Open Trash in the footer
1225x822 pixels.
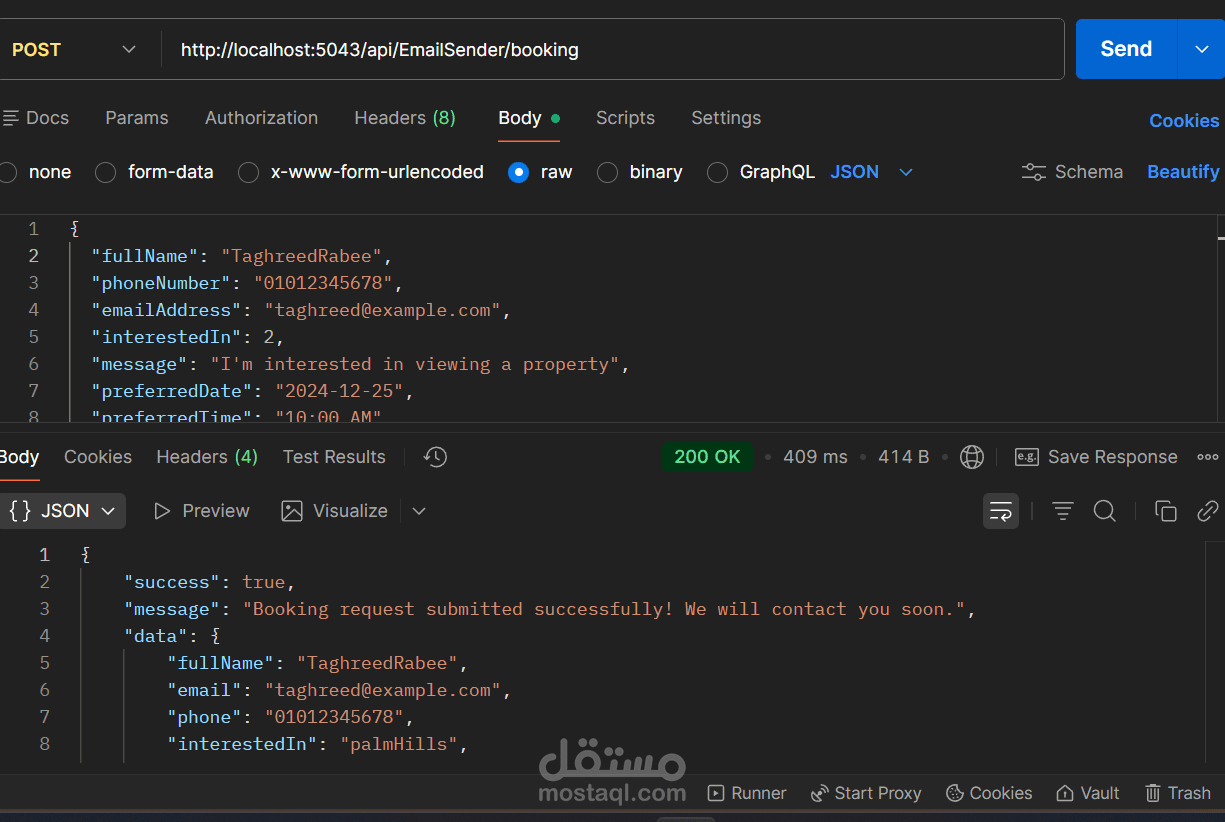[1178, 793]
